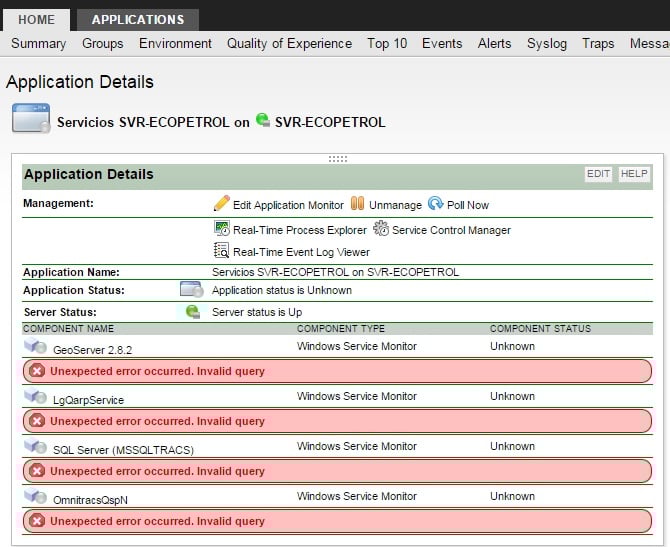The width and height of the screenshot is (670, 547).
Task: Click the COMPONENT STATUS column header
Action: pos(541,329)
